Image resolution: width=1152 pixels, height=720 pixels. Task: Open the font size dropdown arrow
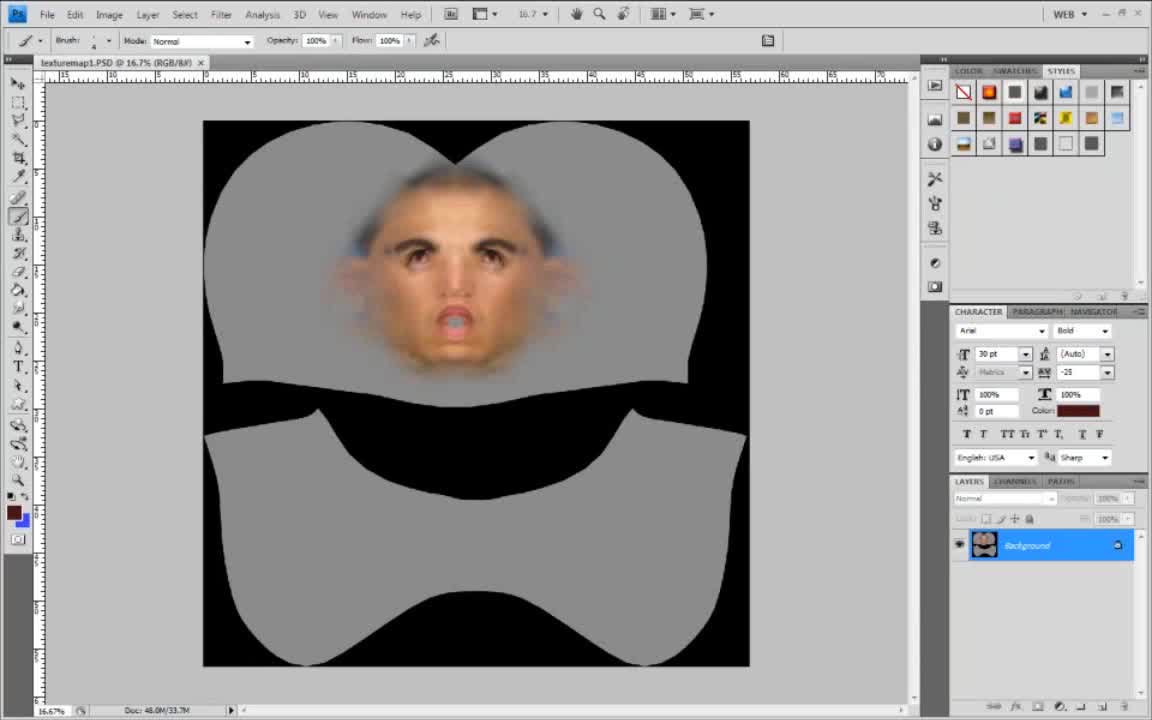tap(1026, 355)
